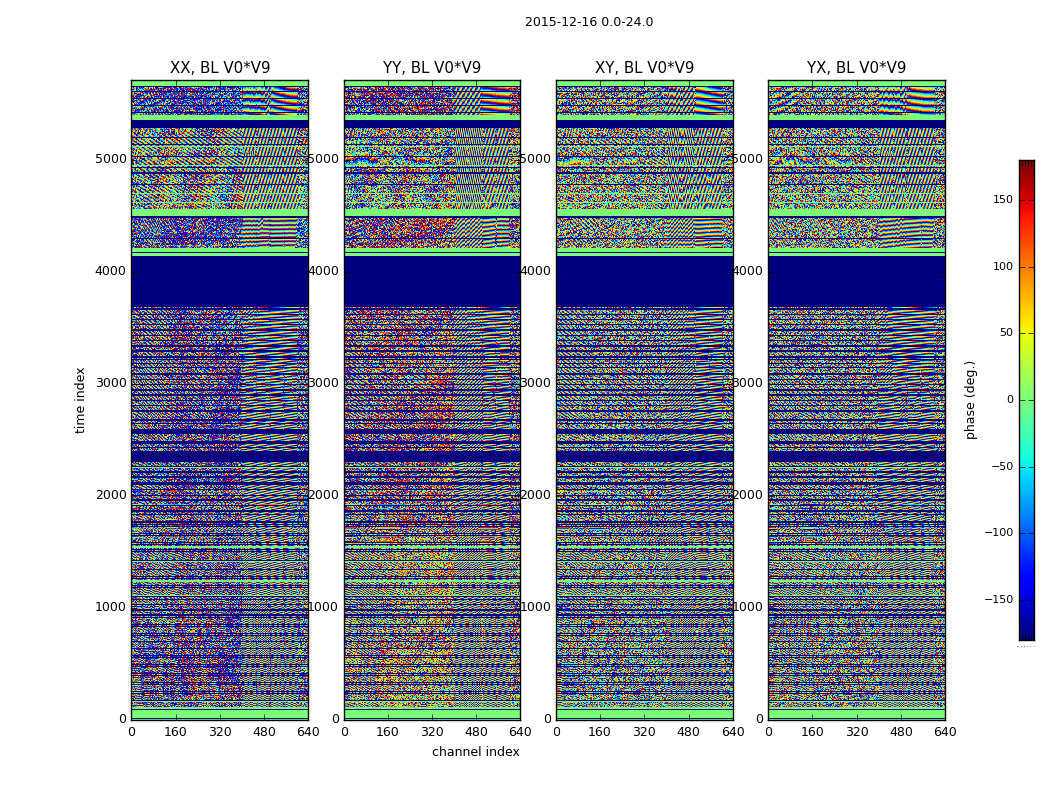The image size is (1050, 800).
Task: Select the "YY, BL V0*V9" subplot title
Action: [432, 68]
